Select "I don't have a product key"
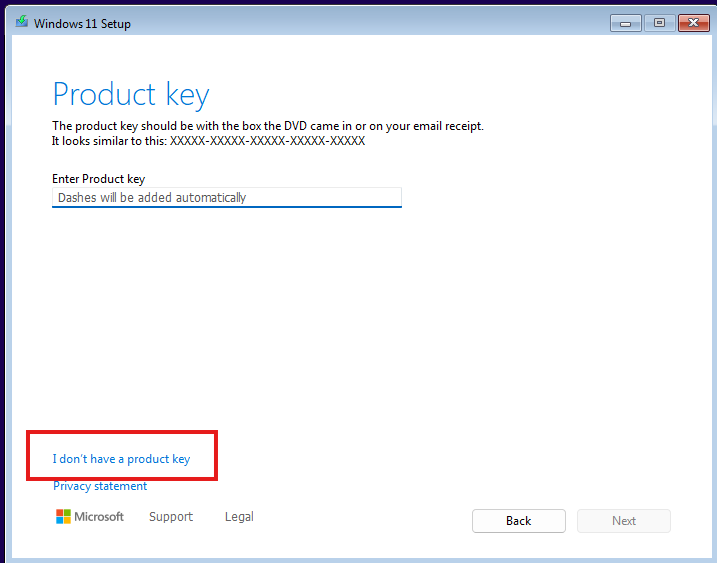Viewport: 717px width, 563px height. click(x=121, y=459)
